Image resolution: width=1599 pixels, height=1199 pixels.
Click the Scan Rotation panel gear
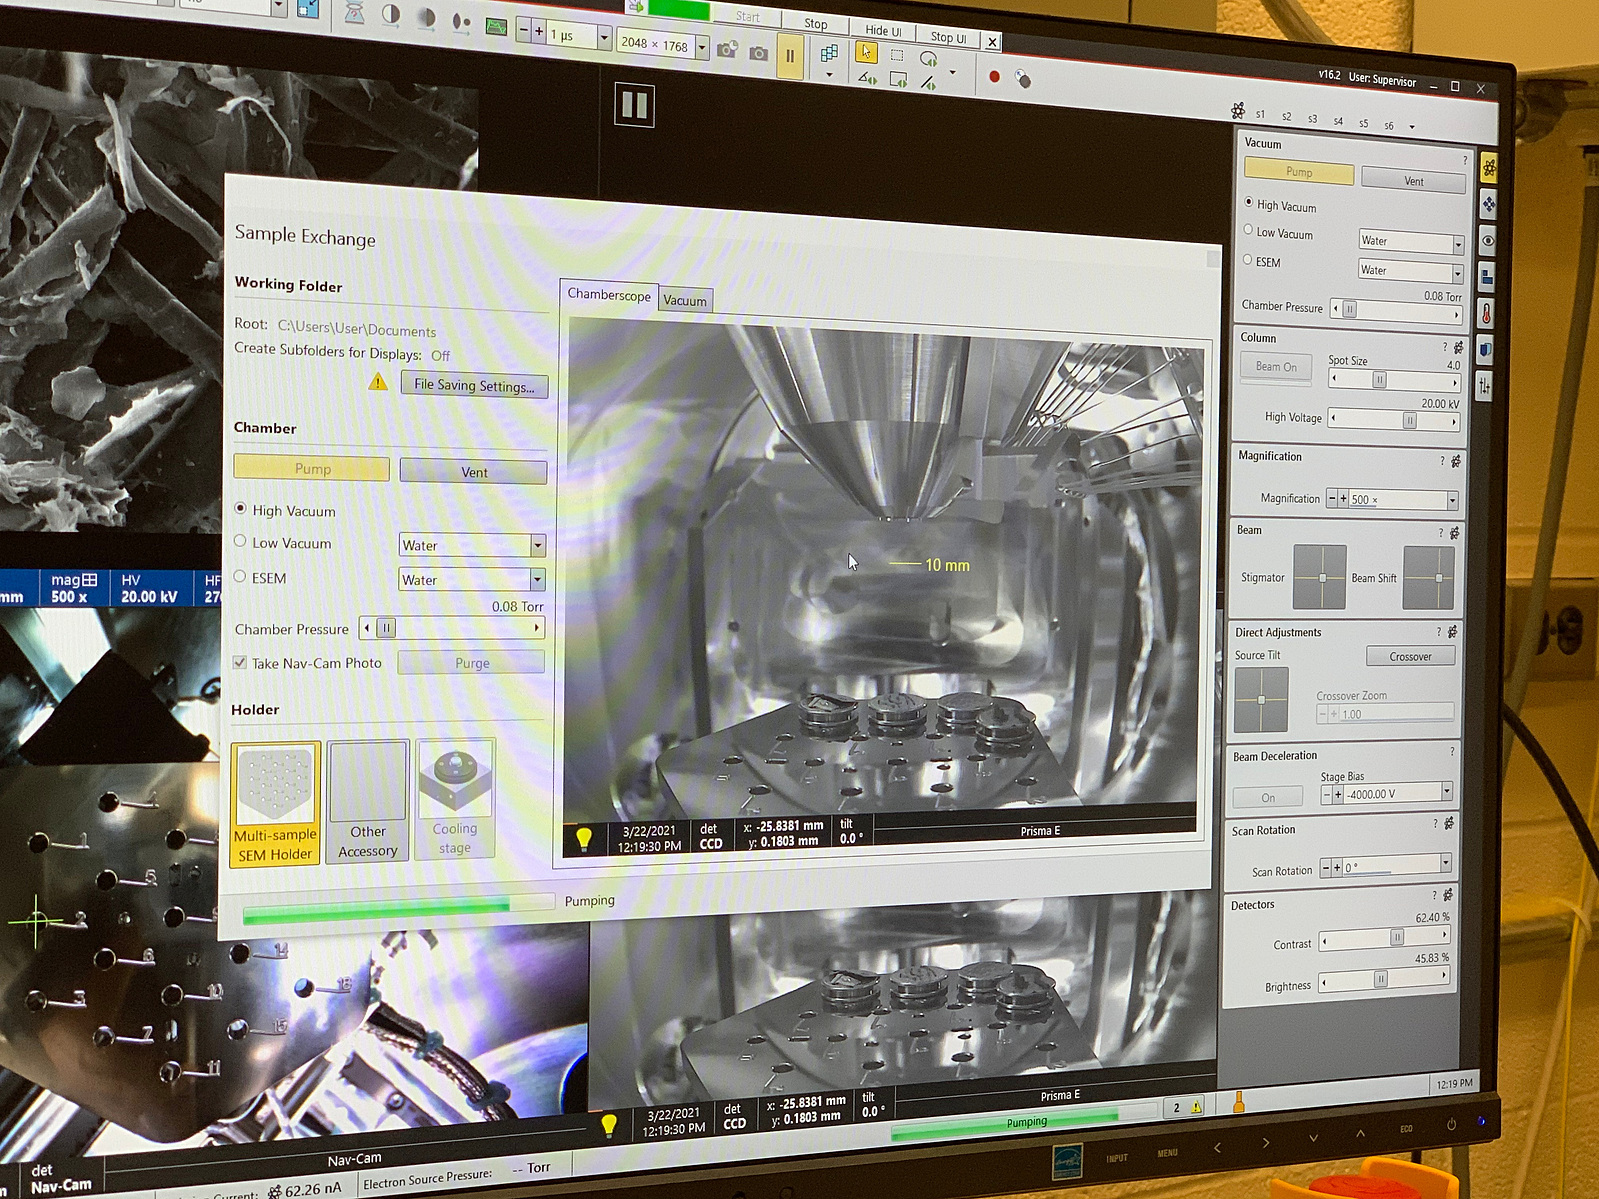tap(1449, 823)
